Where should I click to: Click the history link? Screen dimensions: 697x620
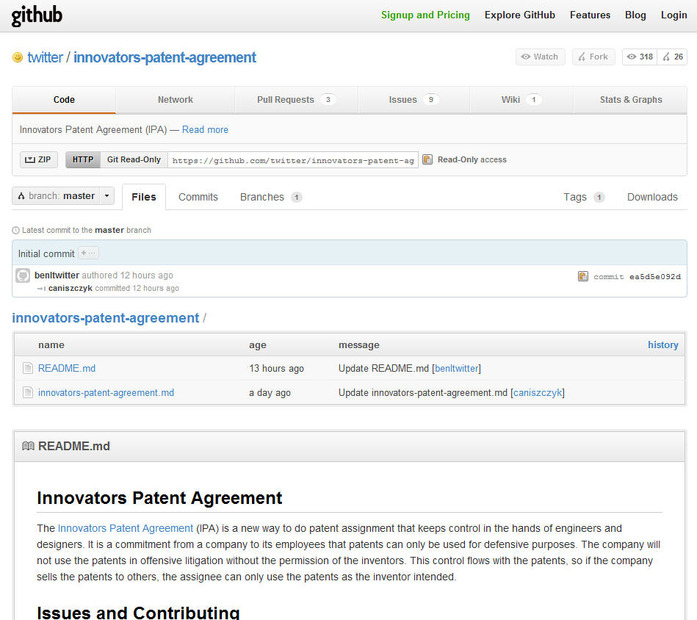click(x=663, y=345)
